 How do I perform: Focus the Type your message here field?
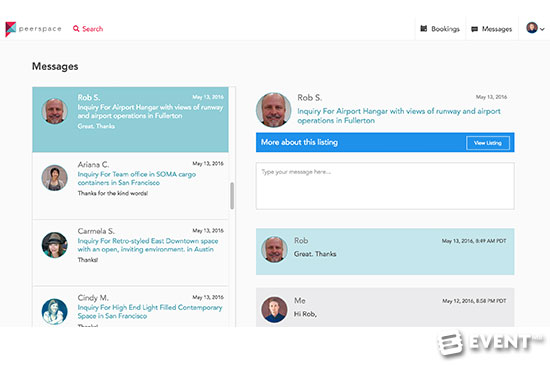(x=385, y=186)
